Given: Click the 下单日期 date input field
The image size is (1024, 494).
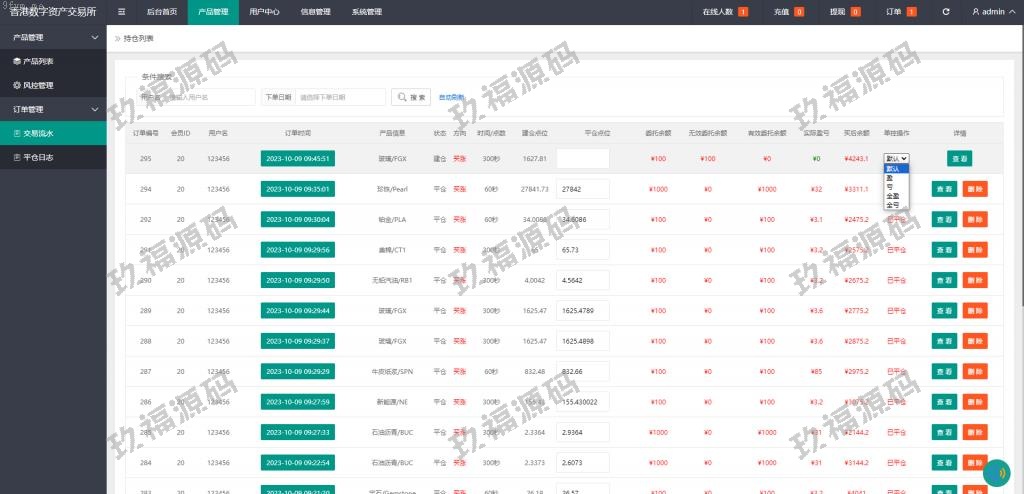Looking at the screenshot, I should 340,97.
